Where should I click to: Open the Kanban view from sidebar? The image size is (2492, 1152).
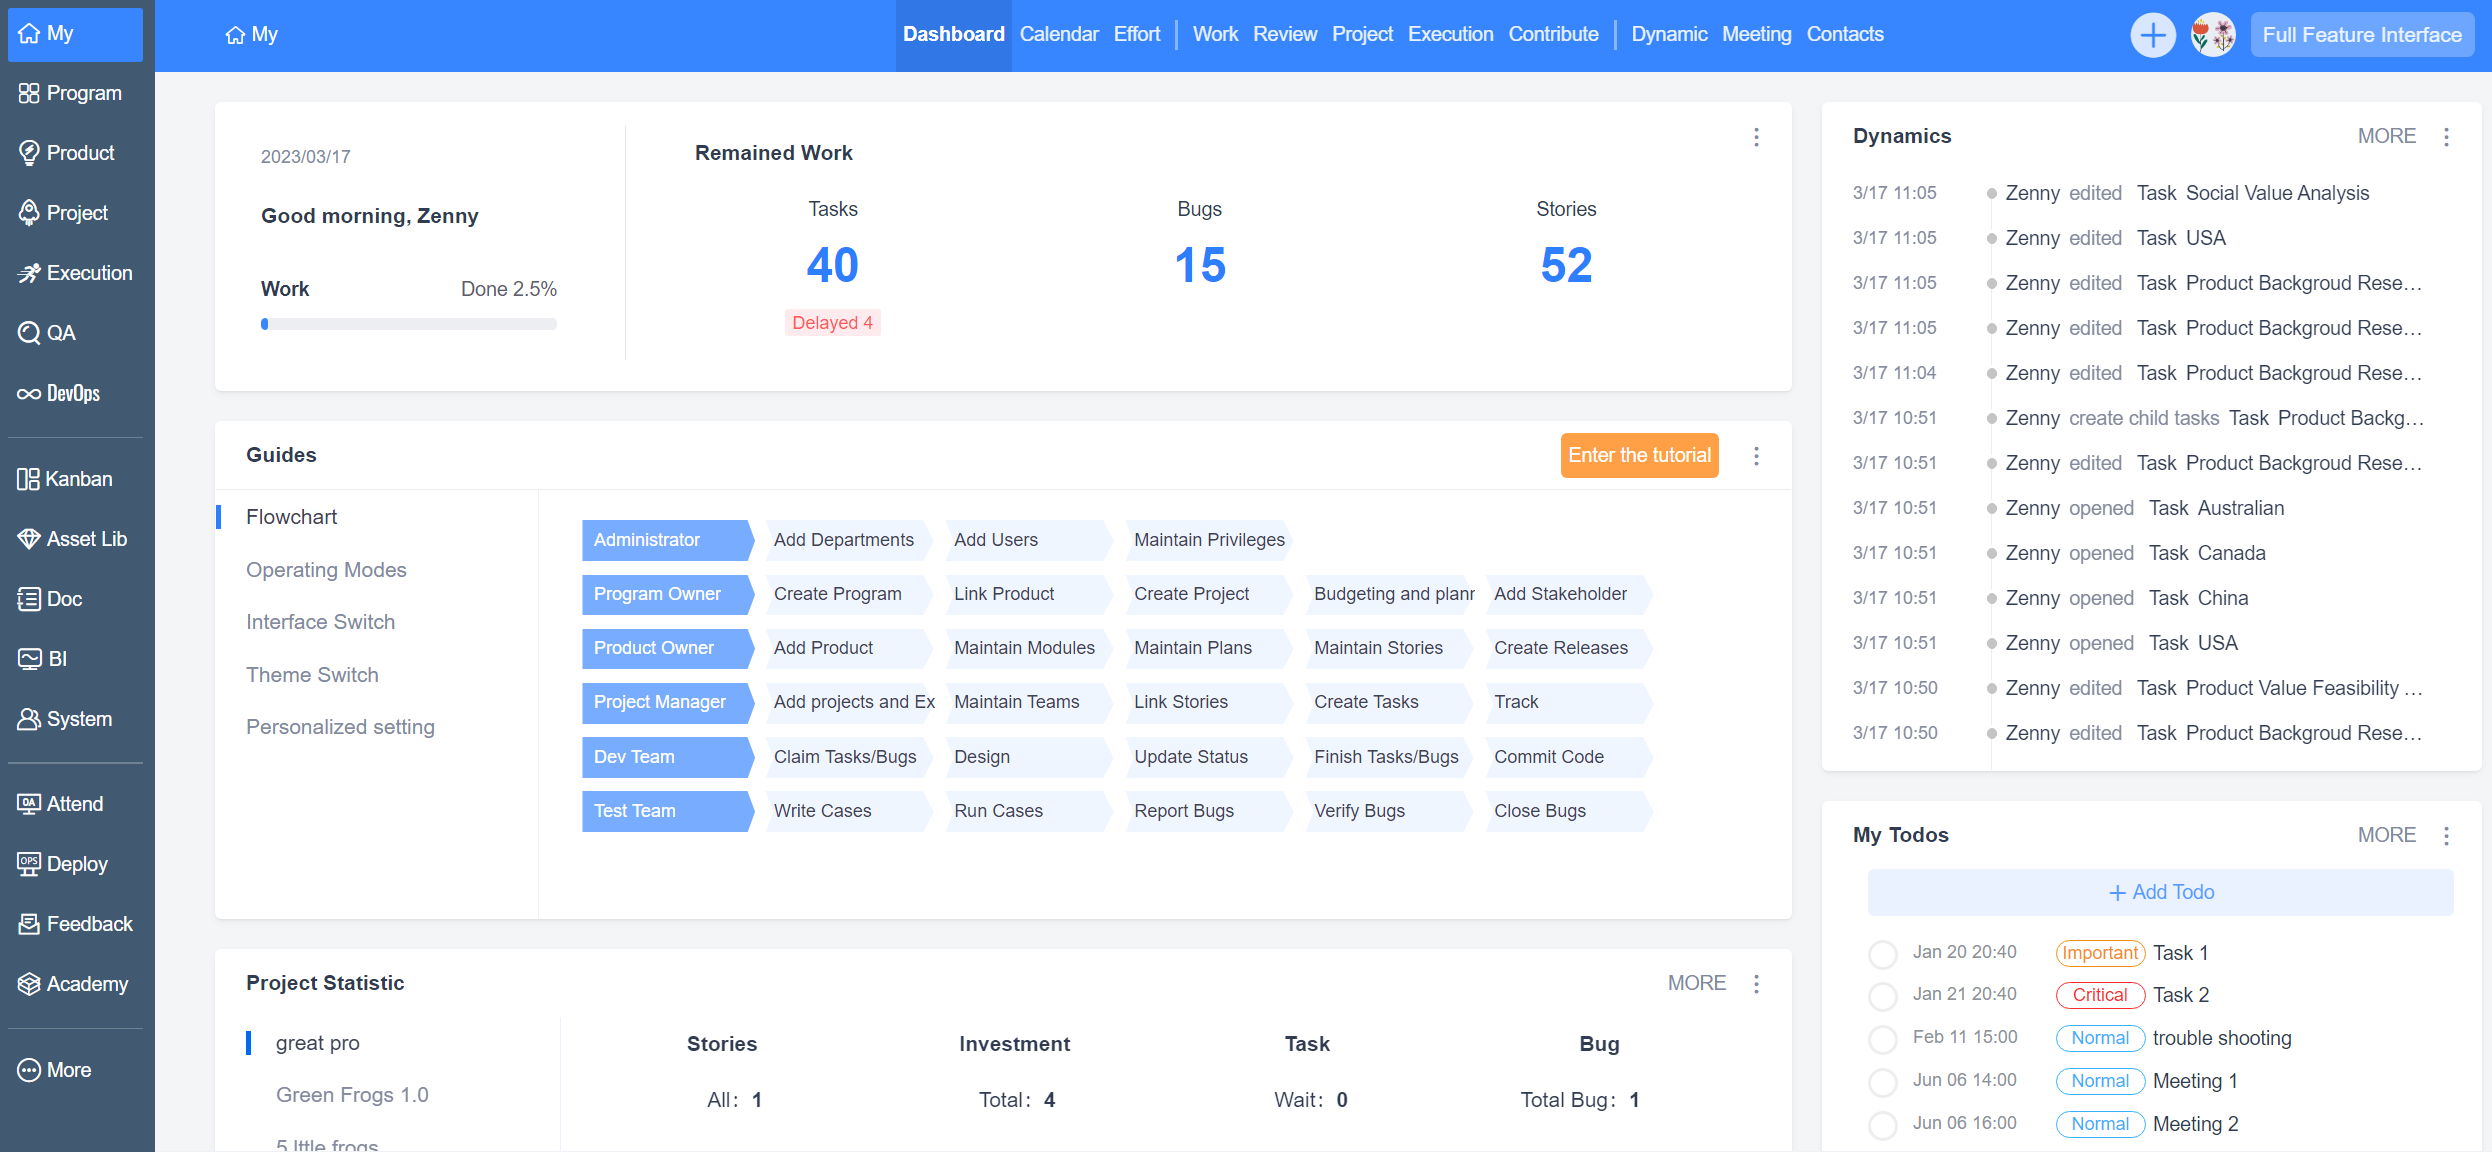(x=75, y=478)
